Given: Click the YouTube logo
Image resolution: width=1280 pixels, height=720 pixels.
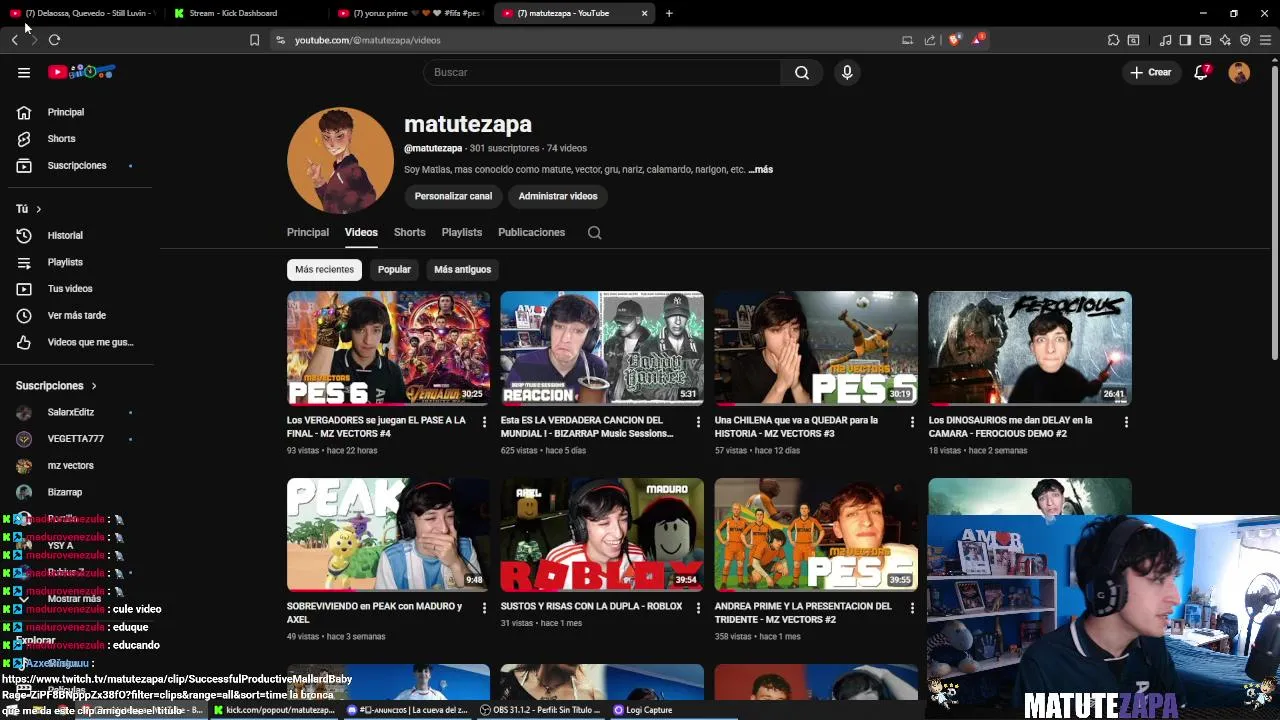Looking at the screenshot, I should [82, 72].
